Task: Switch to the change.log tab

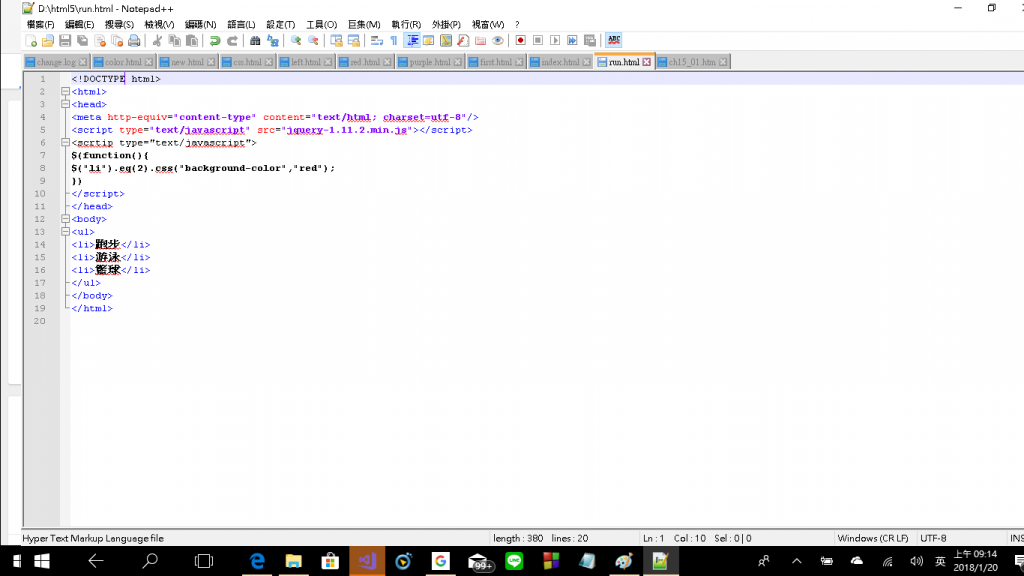Action: [x=56, y=62]
